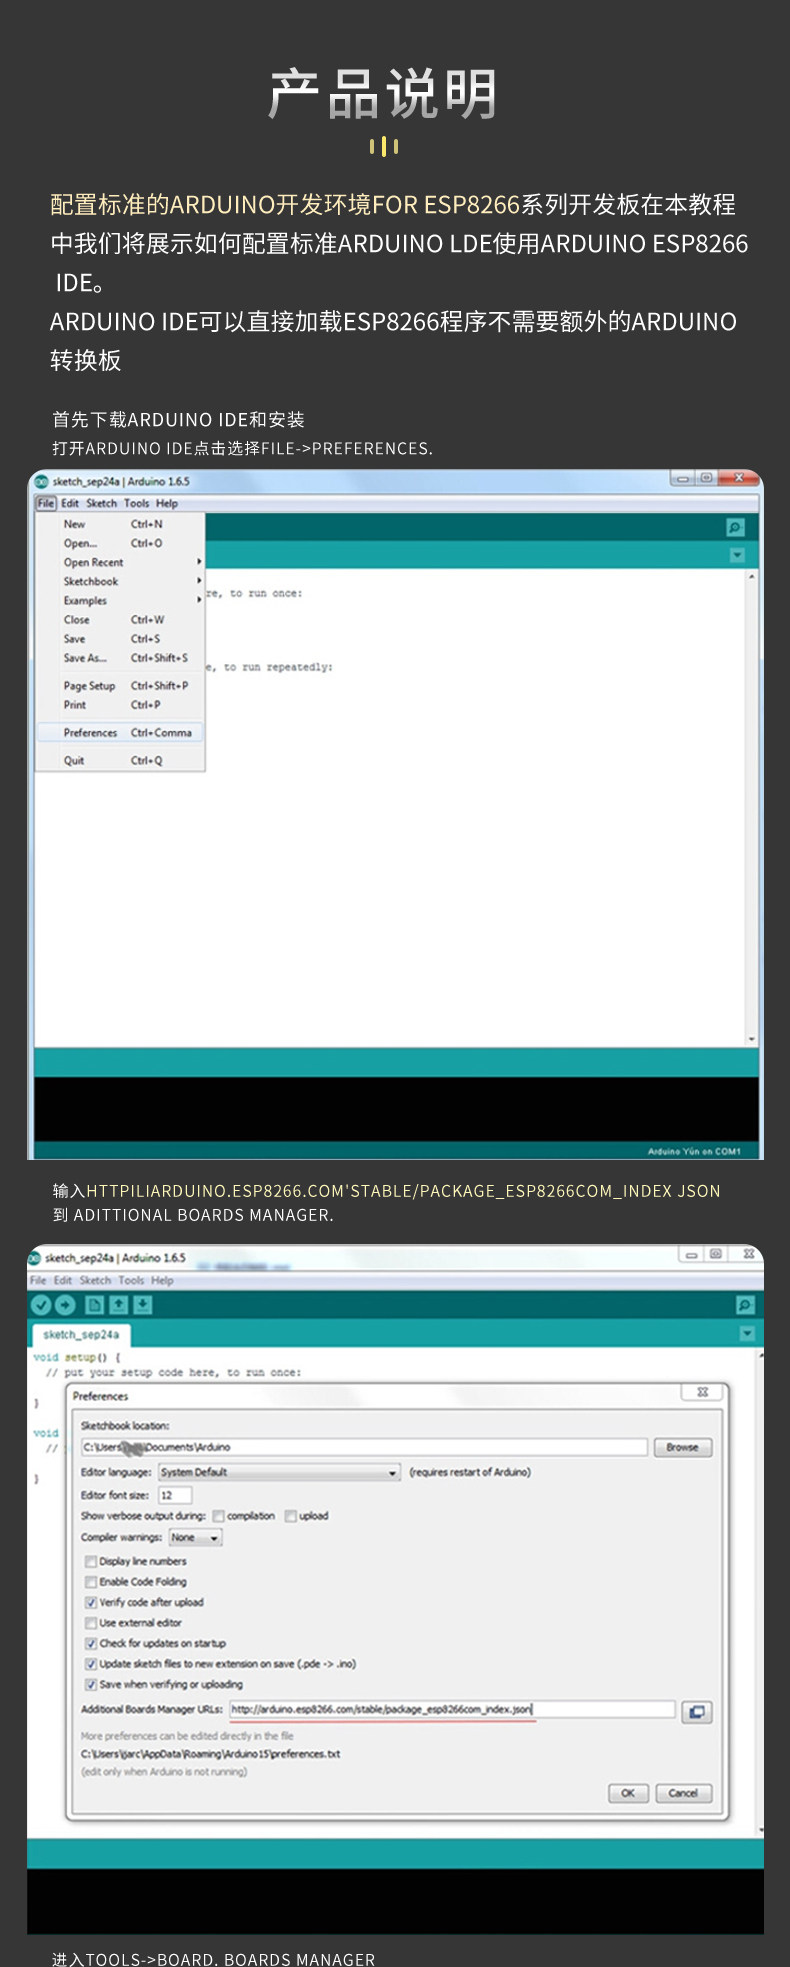Toggle compilation verbose output checkbox
Image resolution: width=790 pixels, height=1967 pixels.
(x=218, y=1516)
